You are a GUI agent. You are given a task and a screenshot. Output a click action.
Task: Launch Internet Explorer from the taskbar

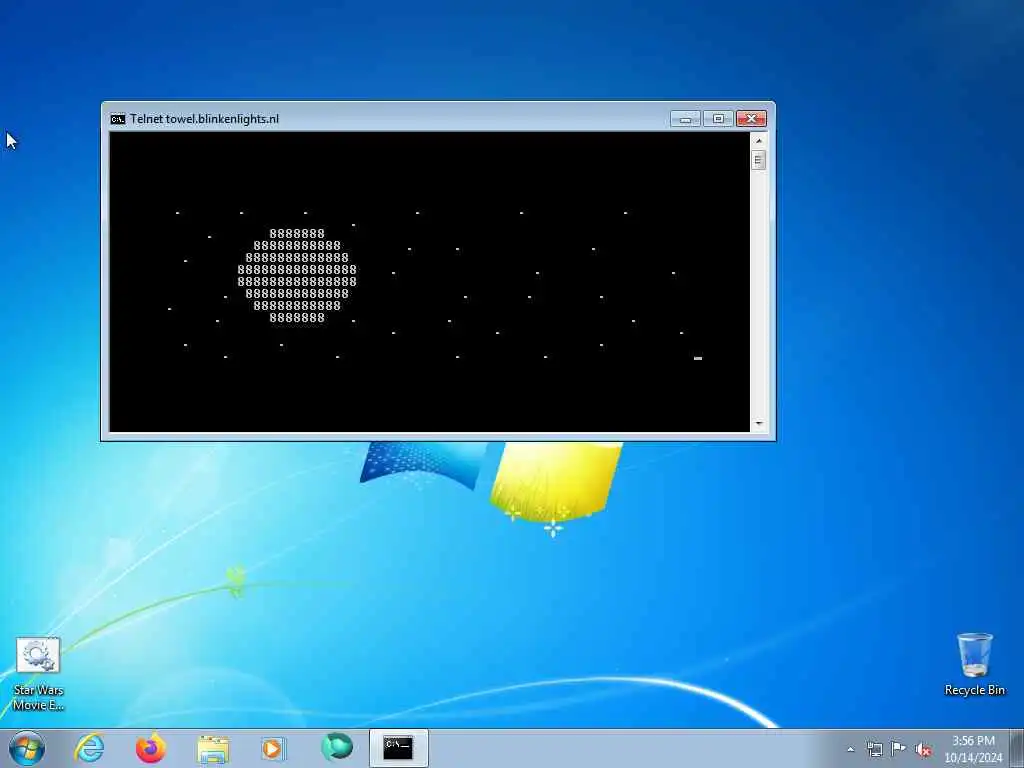(89, 748)
